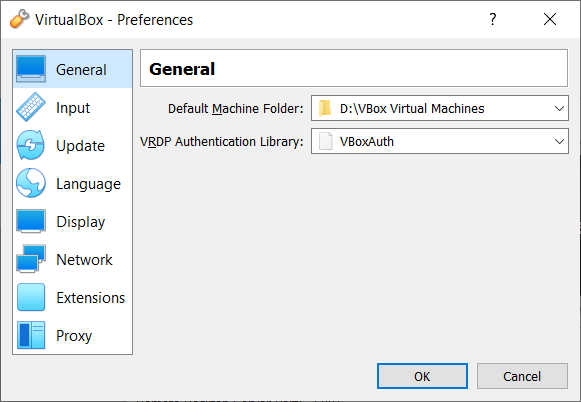Click the folder icon in Default Machine Folder
This screenshot has width=581, height=402.
325,108
